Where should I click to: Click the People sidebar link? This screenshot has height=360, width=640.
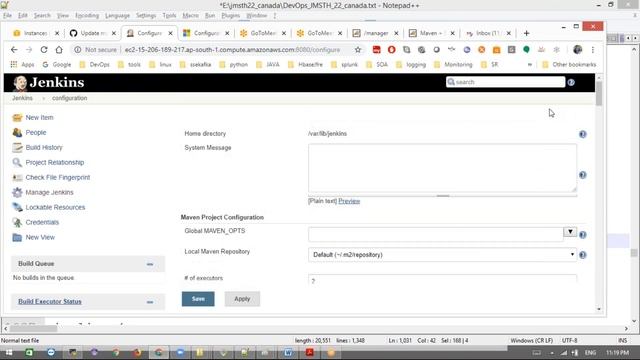[36, 133]
